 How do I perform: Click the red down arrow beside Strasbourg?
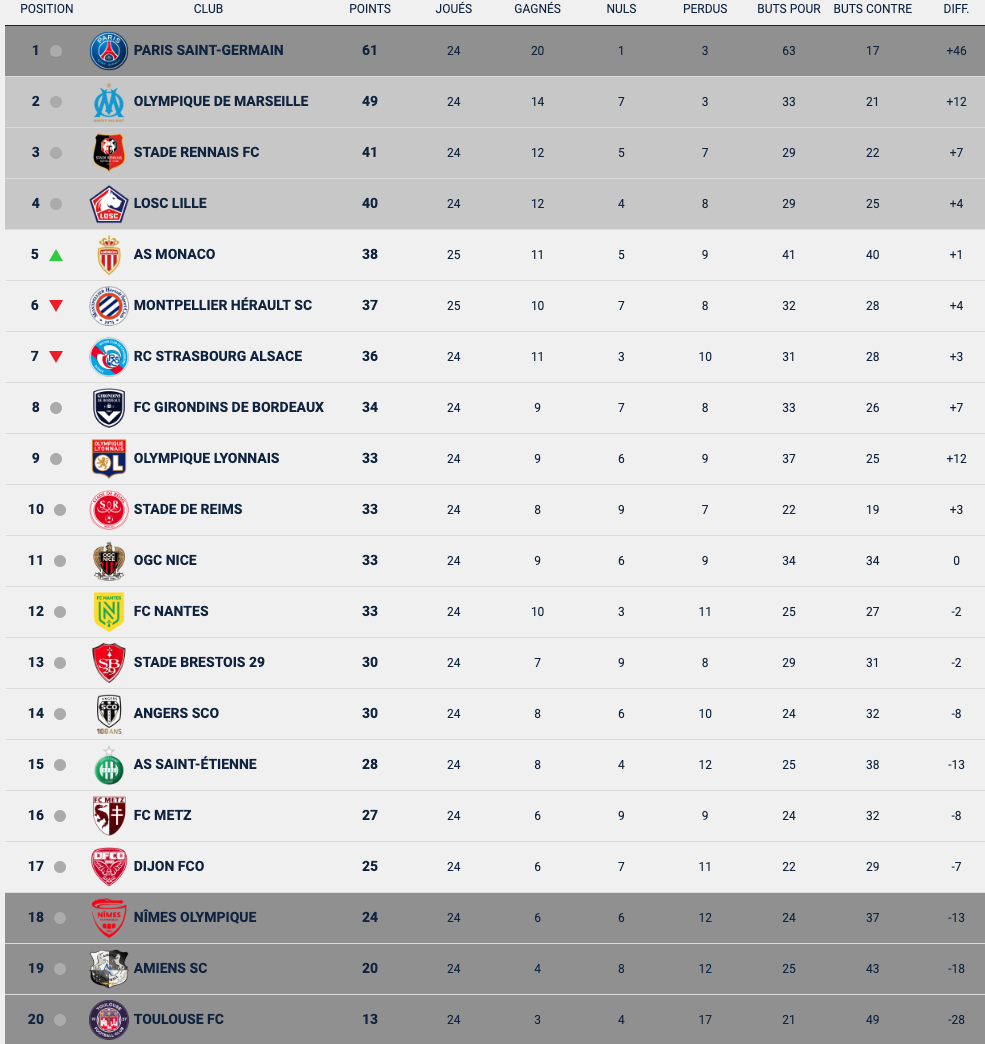click(x=56, y=357)
